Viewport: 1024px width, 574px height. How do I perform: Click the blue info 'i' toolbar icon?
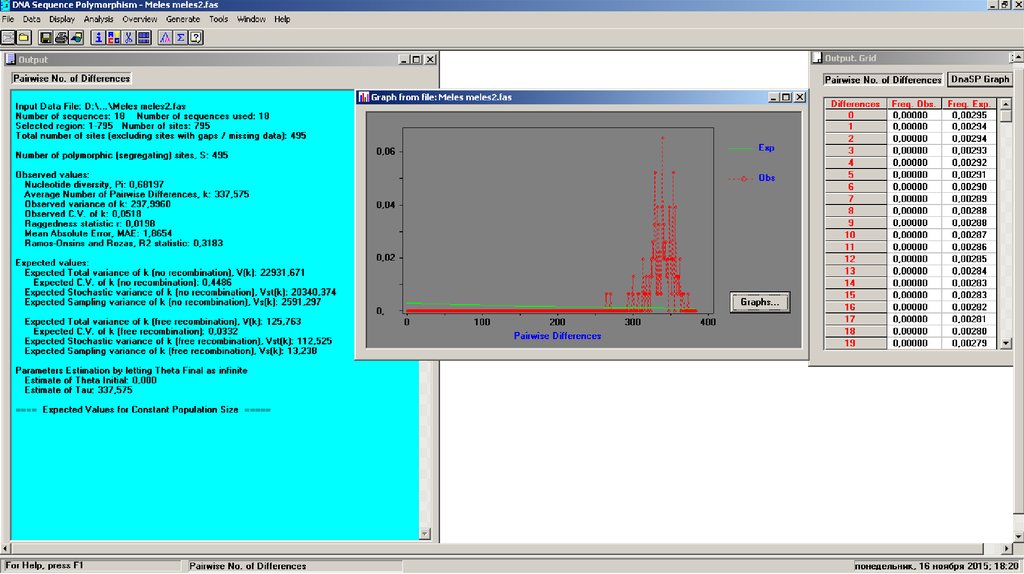[x=97, y=38]
